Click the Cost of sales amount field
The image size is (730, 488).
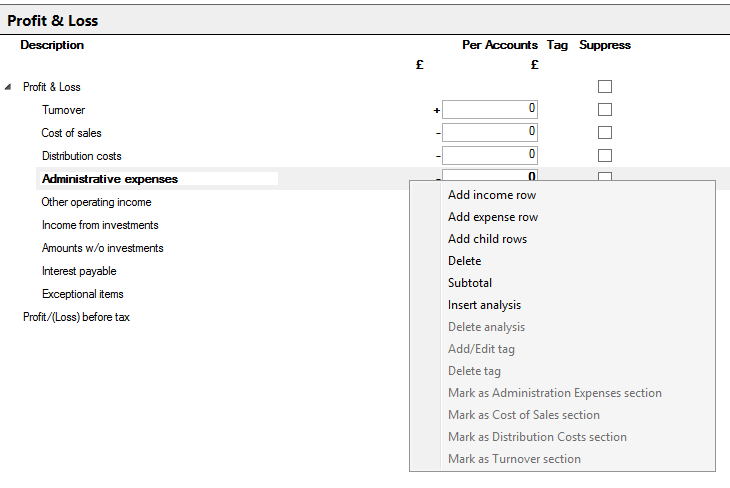(490, 132)
